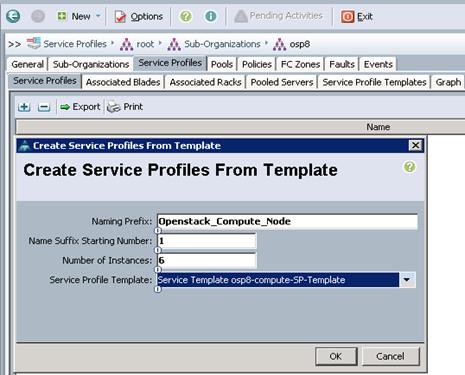Click the breadcrumb double-arrow expander
Screen dimensions: 465x375
point(14,44)
